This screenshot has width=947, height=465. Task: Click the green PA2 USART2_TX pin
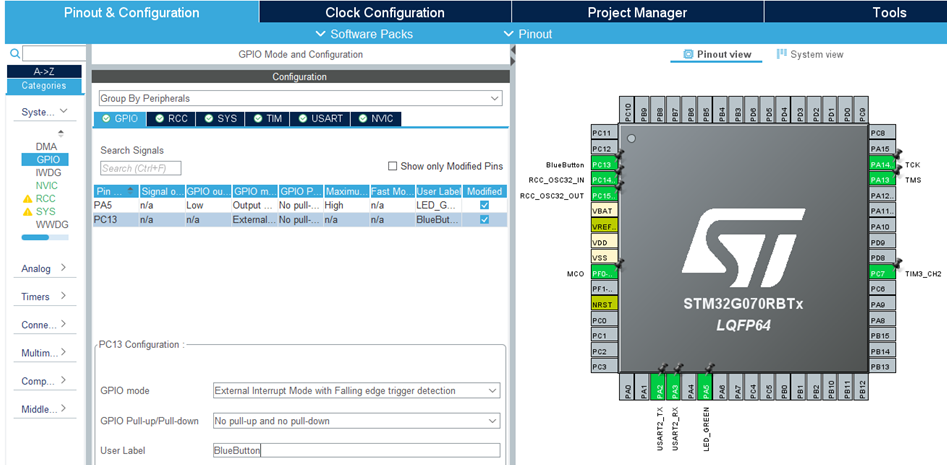tap(660, 388)
